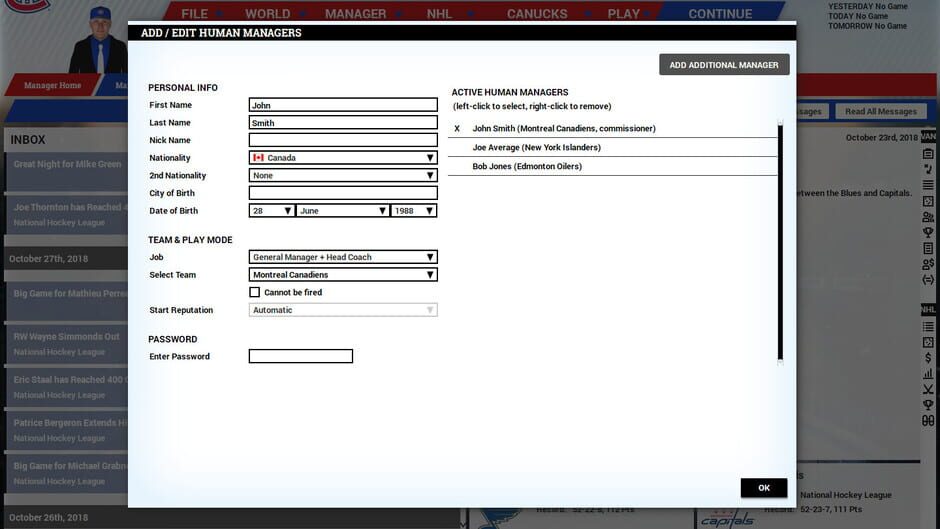Select Bob Jones (Edmonton Oilers)

612,166
